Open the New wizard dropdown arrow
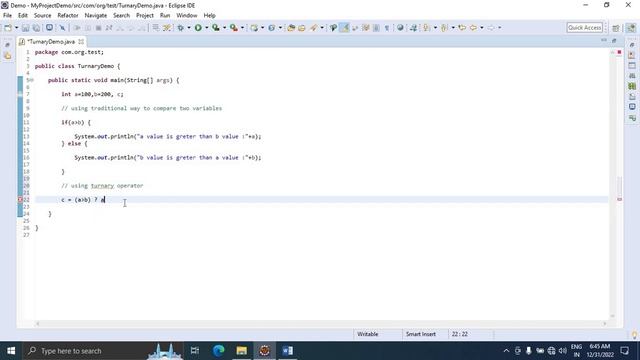Screen dimensions: 640x360 pyautogui.click(x=16, y=28)
